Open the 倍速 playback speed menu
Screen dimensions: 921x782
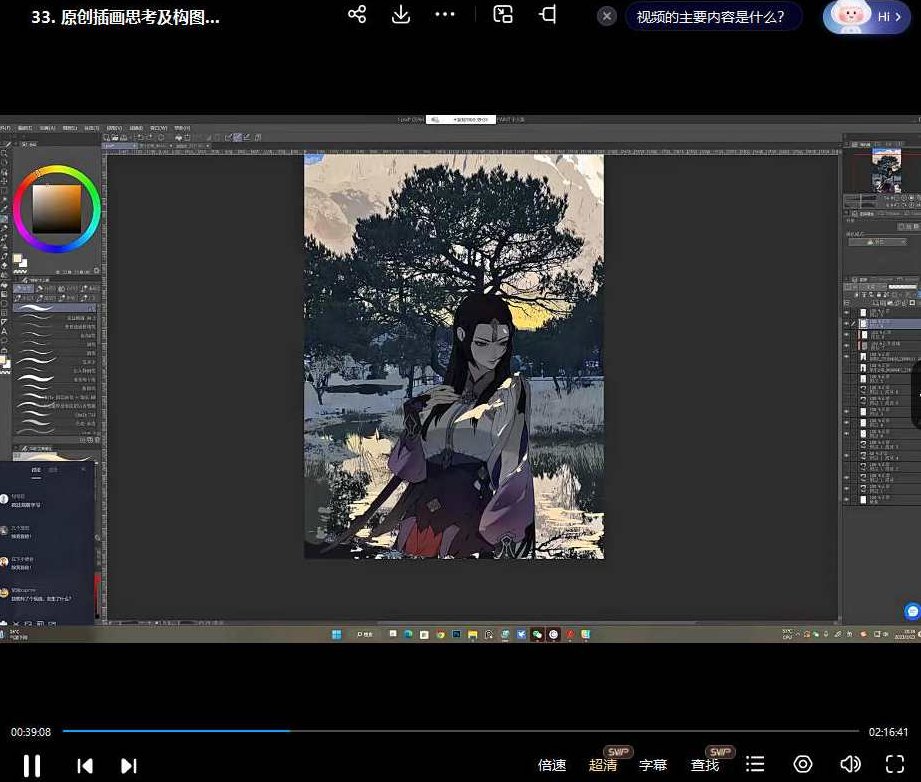(552, 765)
